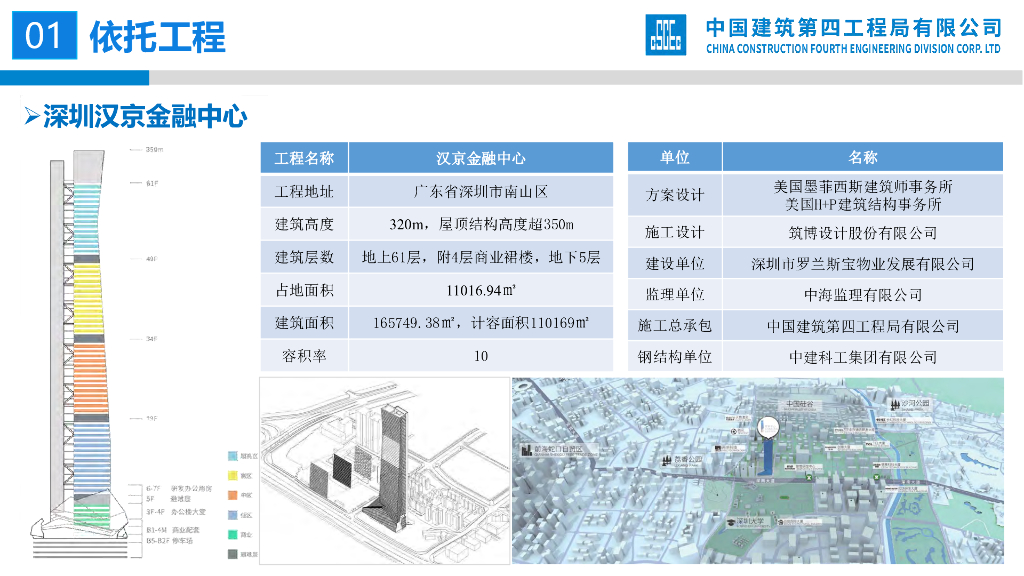This screenshot has width=1024, height=576.
Task: Click the 依托工程 slide title
Action: (158, 37)
